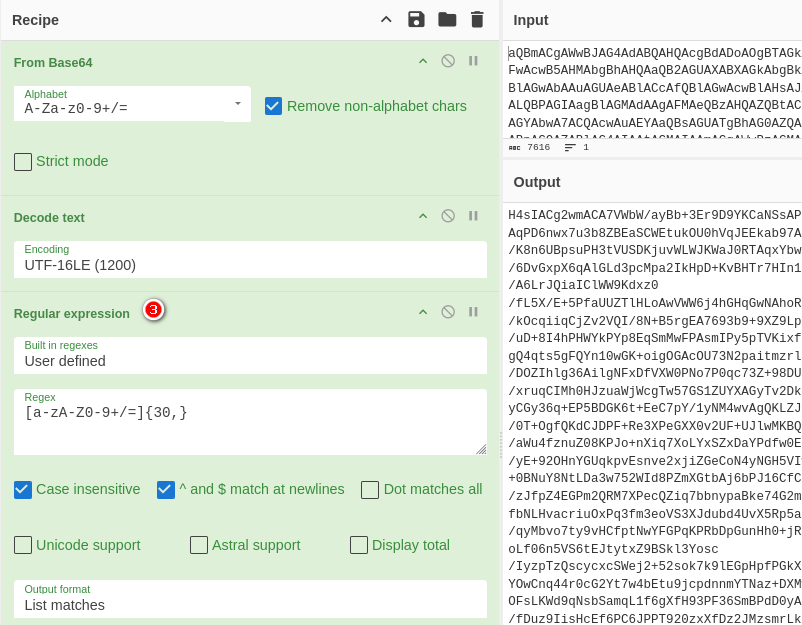Disable the Decode text operation
802x625 pixels.
(x=448, y=216)
